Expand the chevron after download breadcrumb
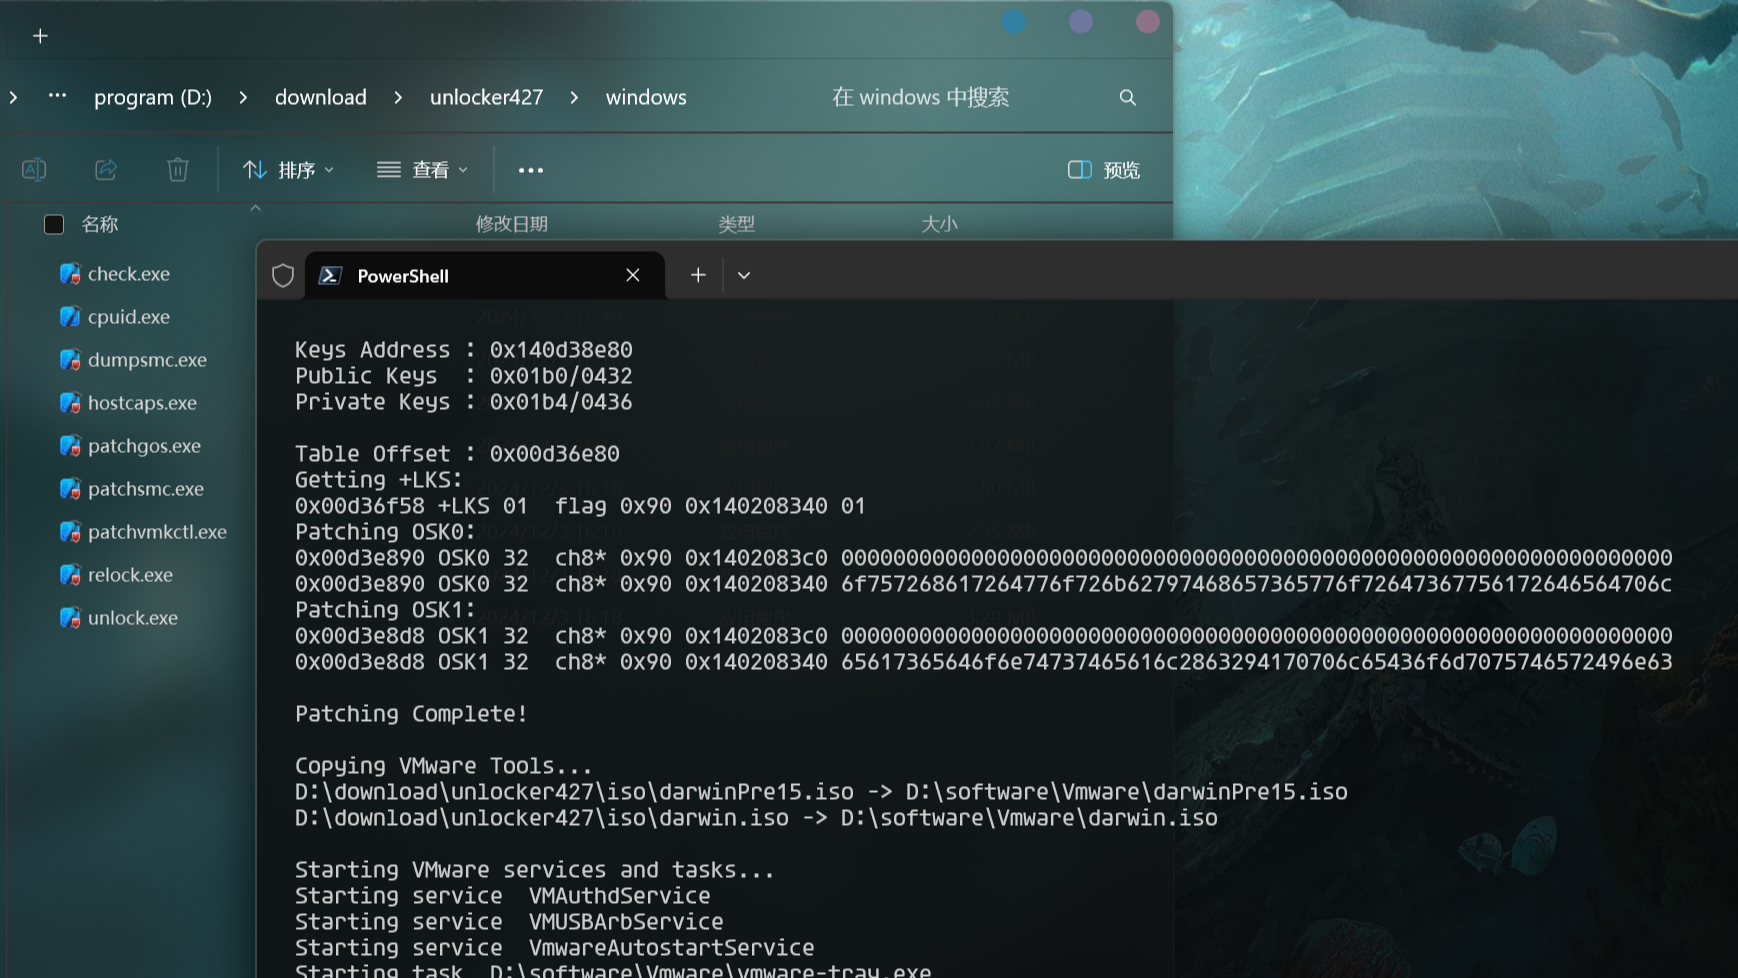Image resolution: width=1738 pixels, height=978 pixels. pyautogui.click(x=398, y=97)
